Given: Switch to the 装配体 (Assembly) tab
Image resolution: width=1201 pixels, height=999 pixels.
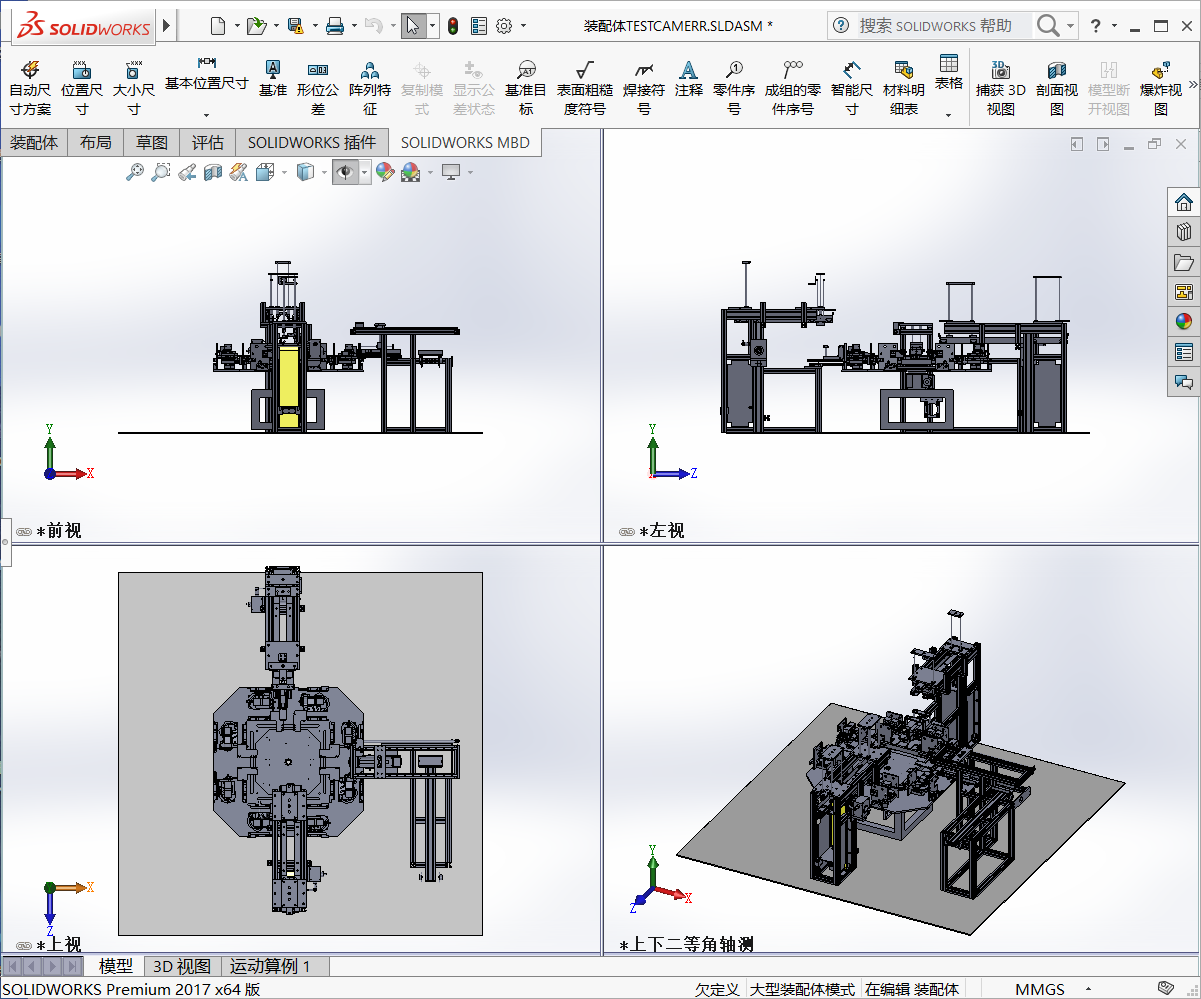Looking at the screenshot, I should pyautogui.click(x=34, y=143).
